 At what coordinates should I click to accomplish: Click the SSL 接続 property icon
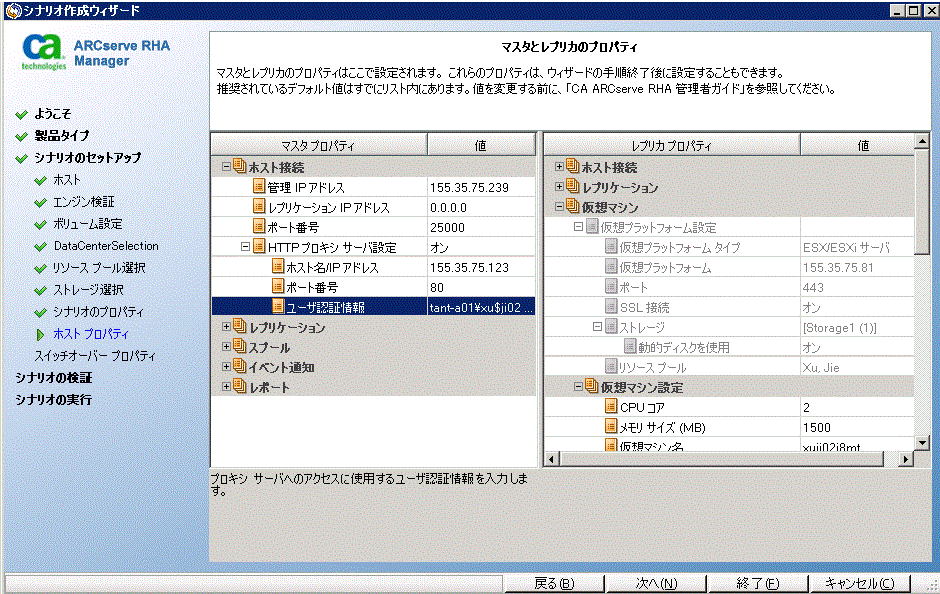click(611, 306)
